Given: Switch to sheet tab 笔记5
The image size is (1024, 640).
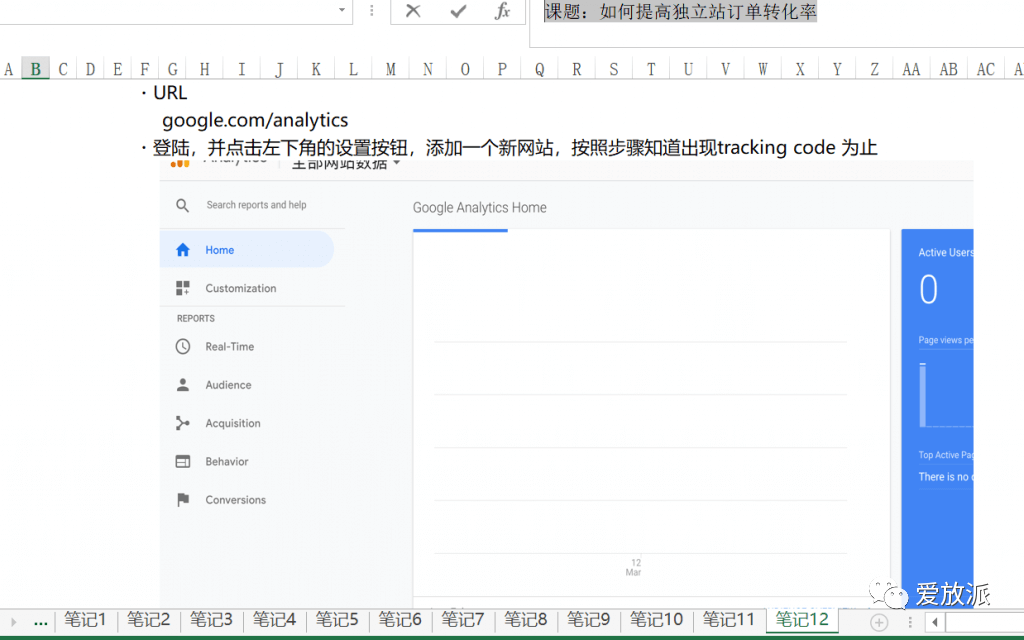Looking at the screenshot, I should pos(337,619).
